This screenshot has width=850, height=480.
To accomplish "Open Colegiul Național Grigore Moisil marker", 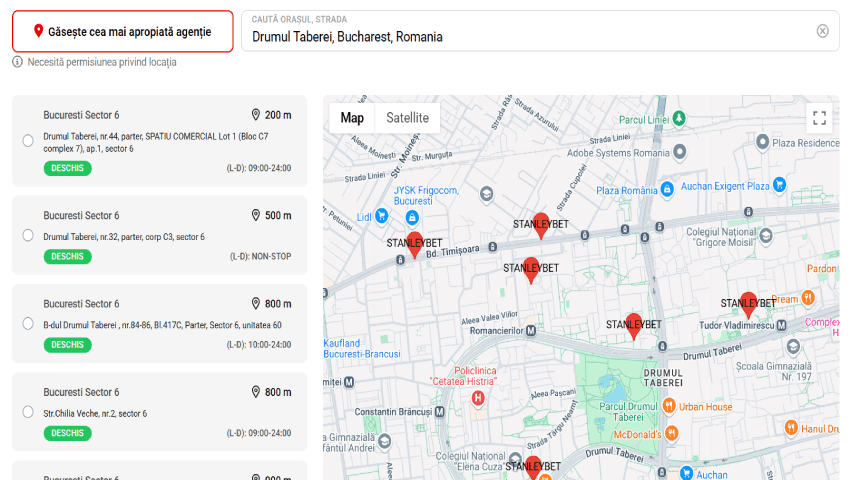I will [x=765, y=235].
